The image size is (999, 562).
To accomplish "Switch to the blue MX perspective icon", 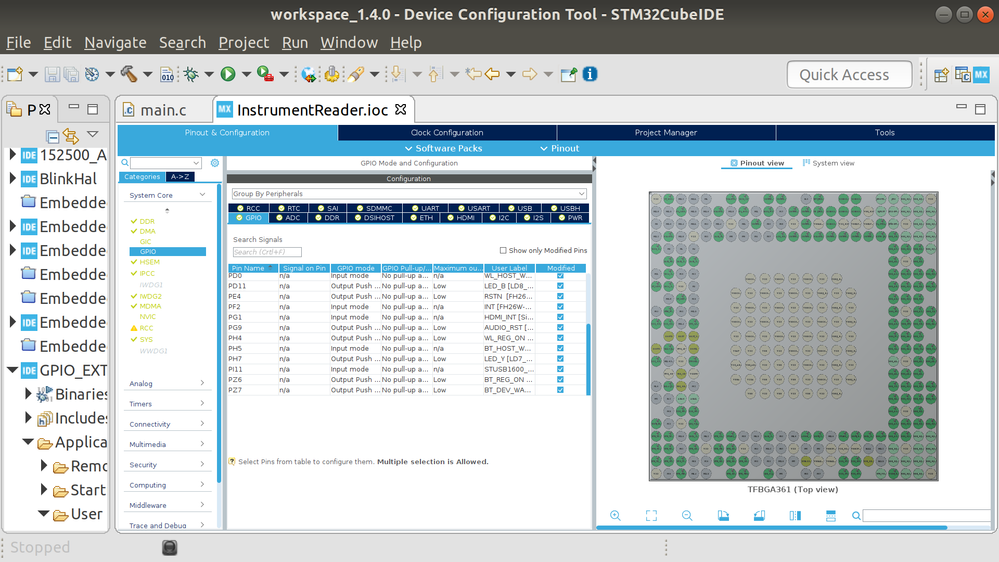I will pos(981,75).
